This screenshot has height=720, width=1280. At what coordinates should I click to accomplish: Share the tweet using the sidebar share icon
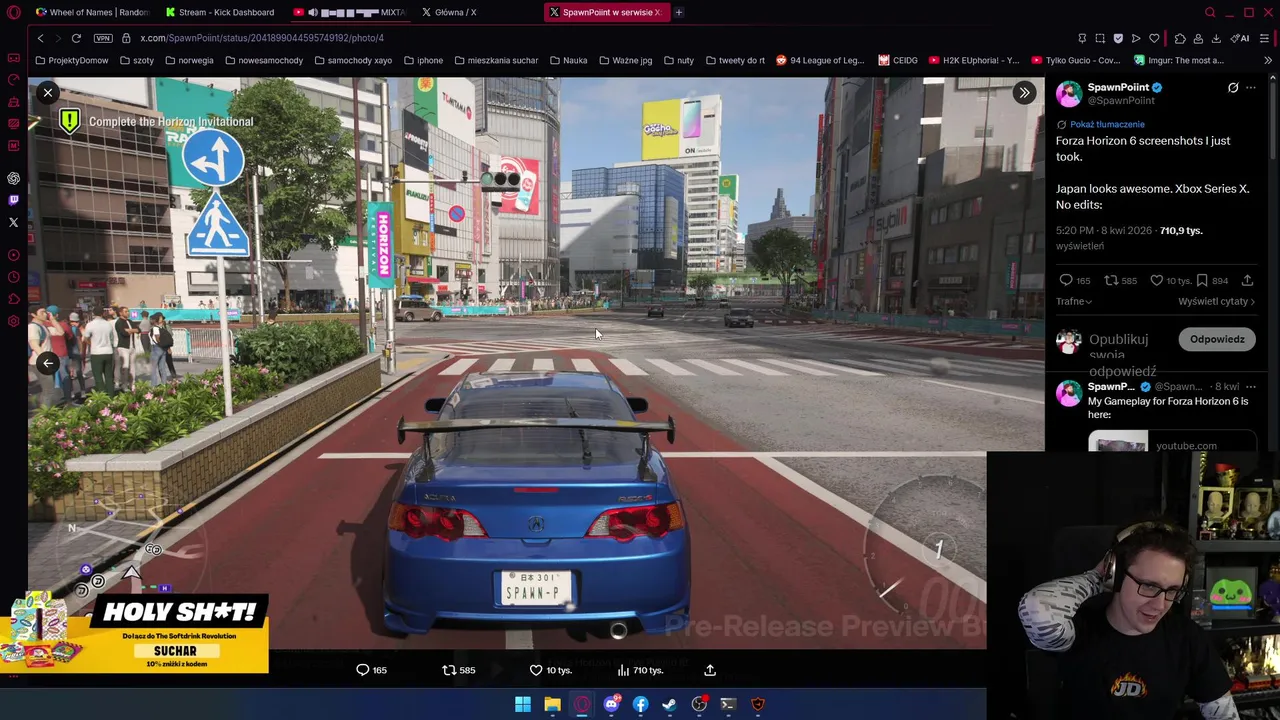pos(1247,281)
